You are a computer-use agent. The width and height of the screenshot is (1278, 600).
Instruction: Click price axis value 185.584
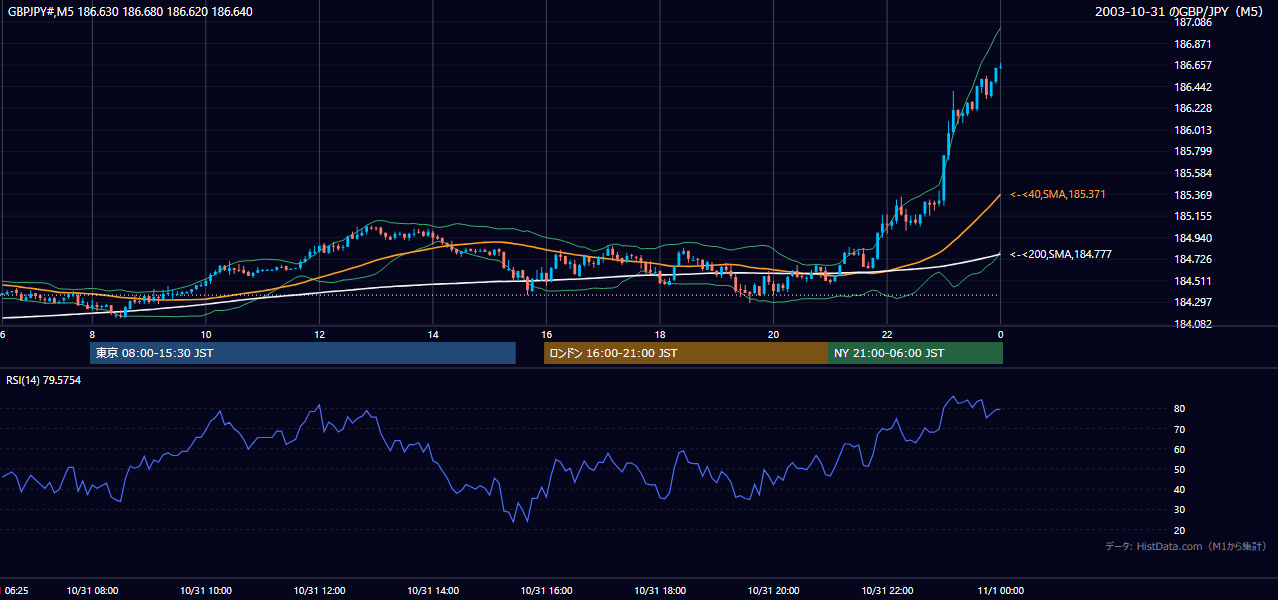(x=1194, y=173)
